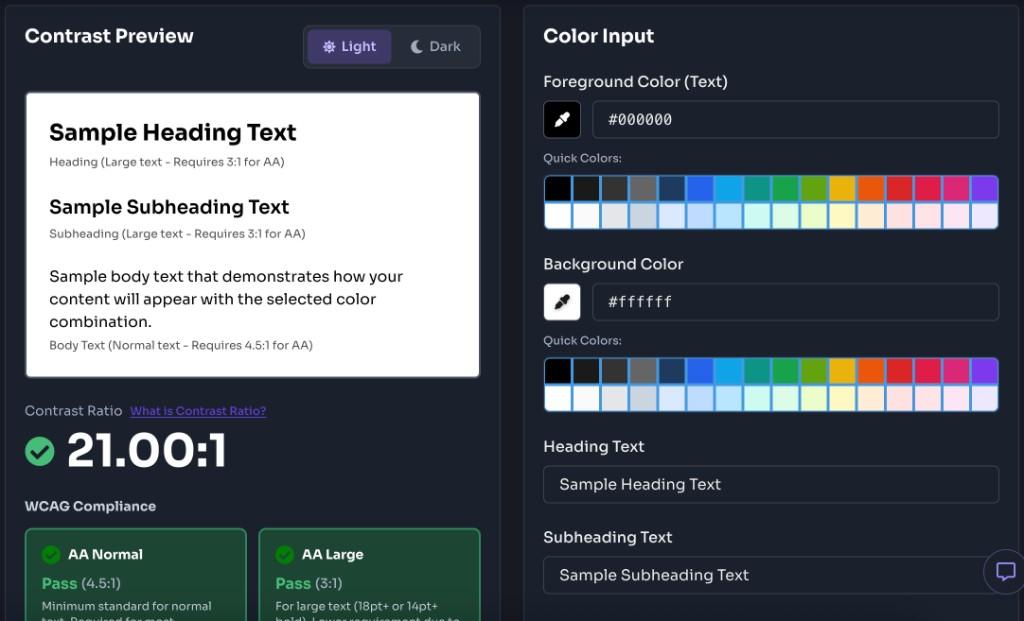Edit the foreground hex field #000000
The image size is (1024, 621).
795,119
